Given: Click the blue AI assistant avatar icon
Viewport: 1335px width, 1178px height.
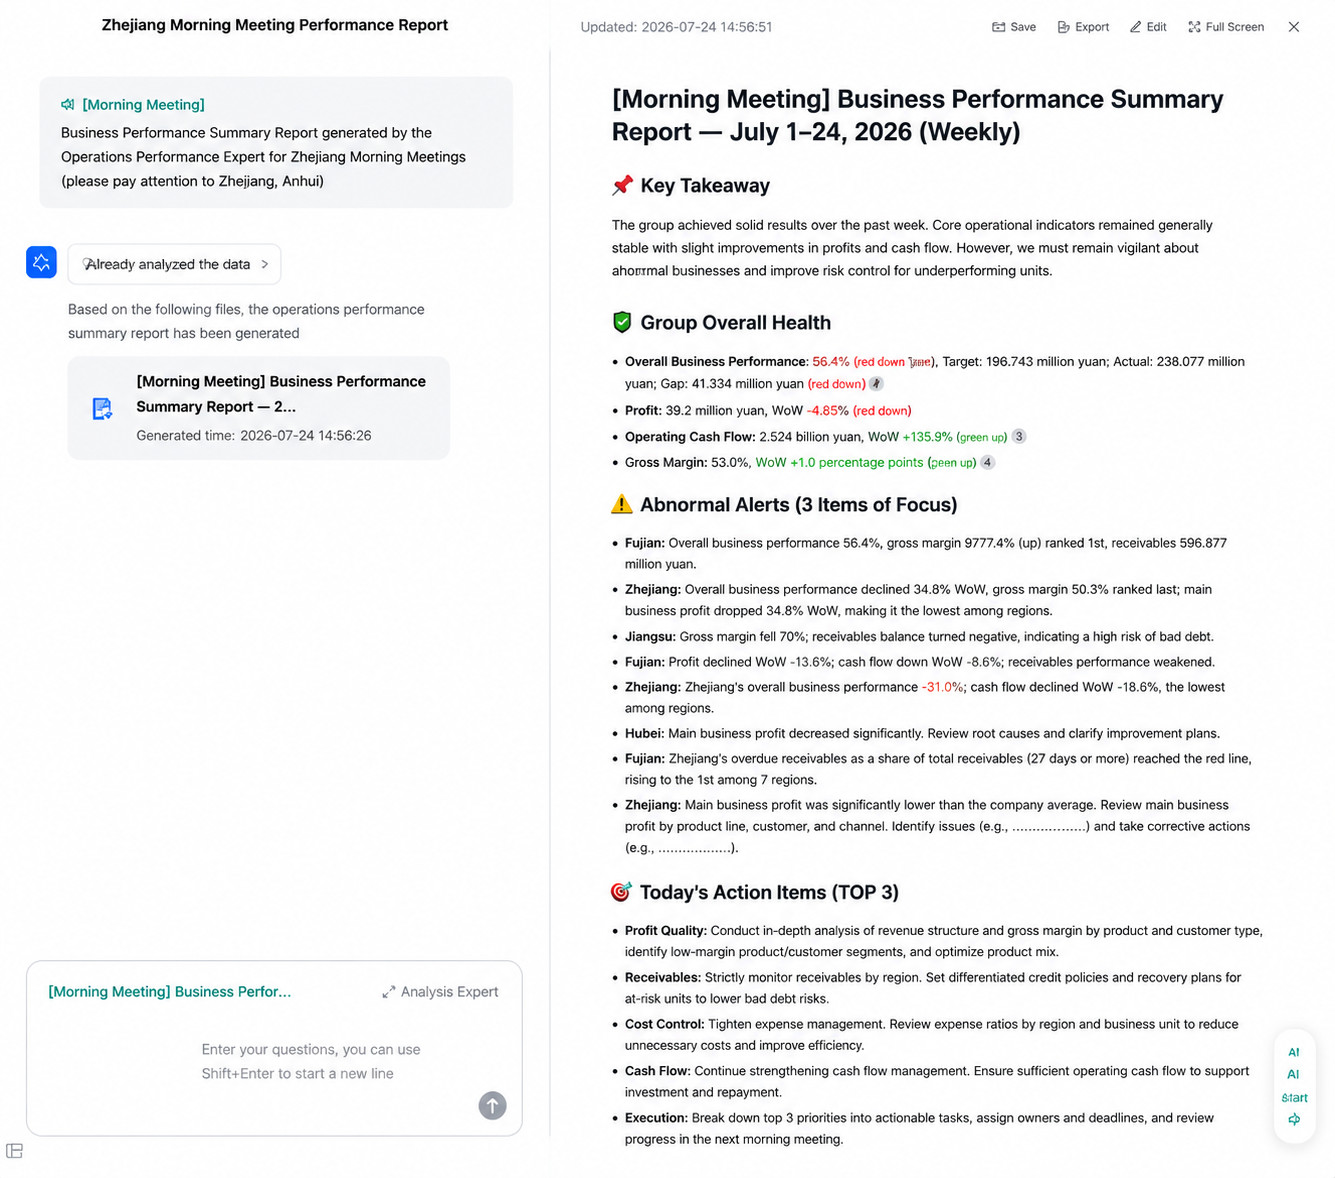Looking at the screenshot, I should coord(41,262).
